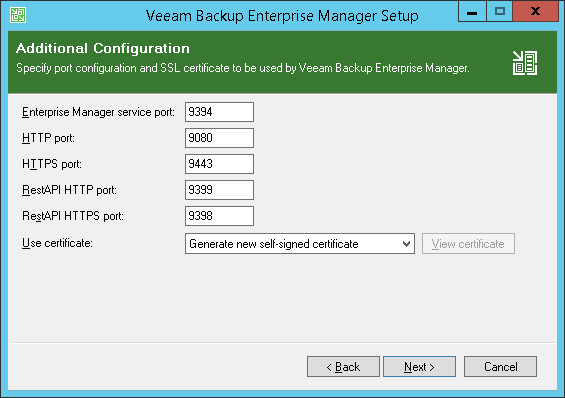Viewport: 565px width, 398px height.
Task: Click the Veeam application icon in title bar
Action: tap(18, 15)
